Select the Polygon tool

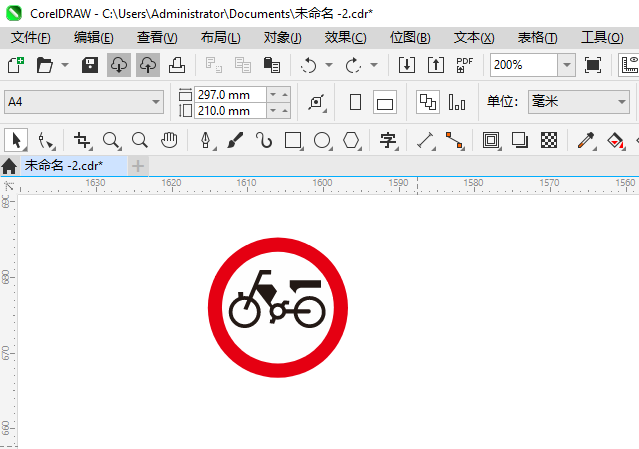click(x=351, y=141)
